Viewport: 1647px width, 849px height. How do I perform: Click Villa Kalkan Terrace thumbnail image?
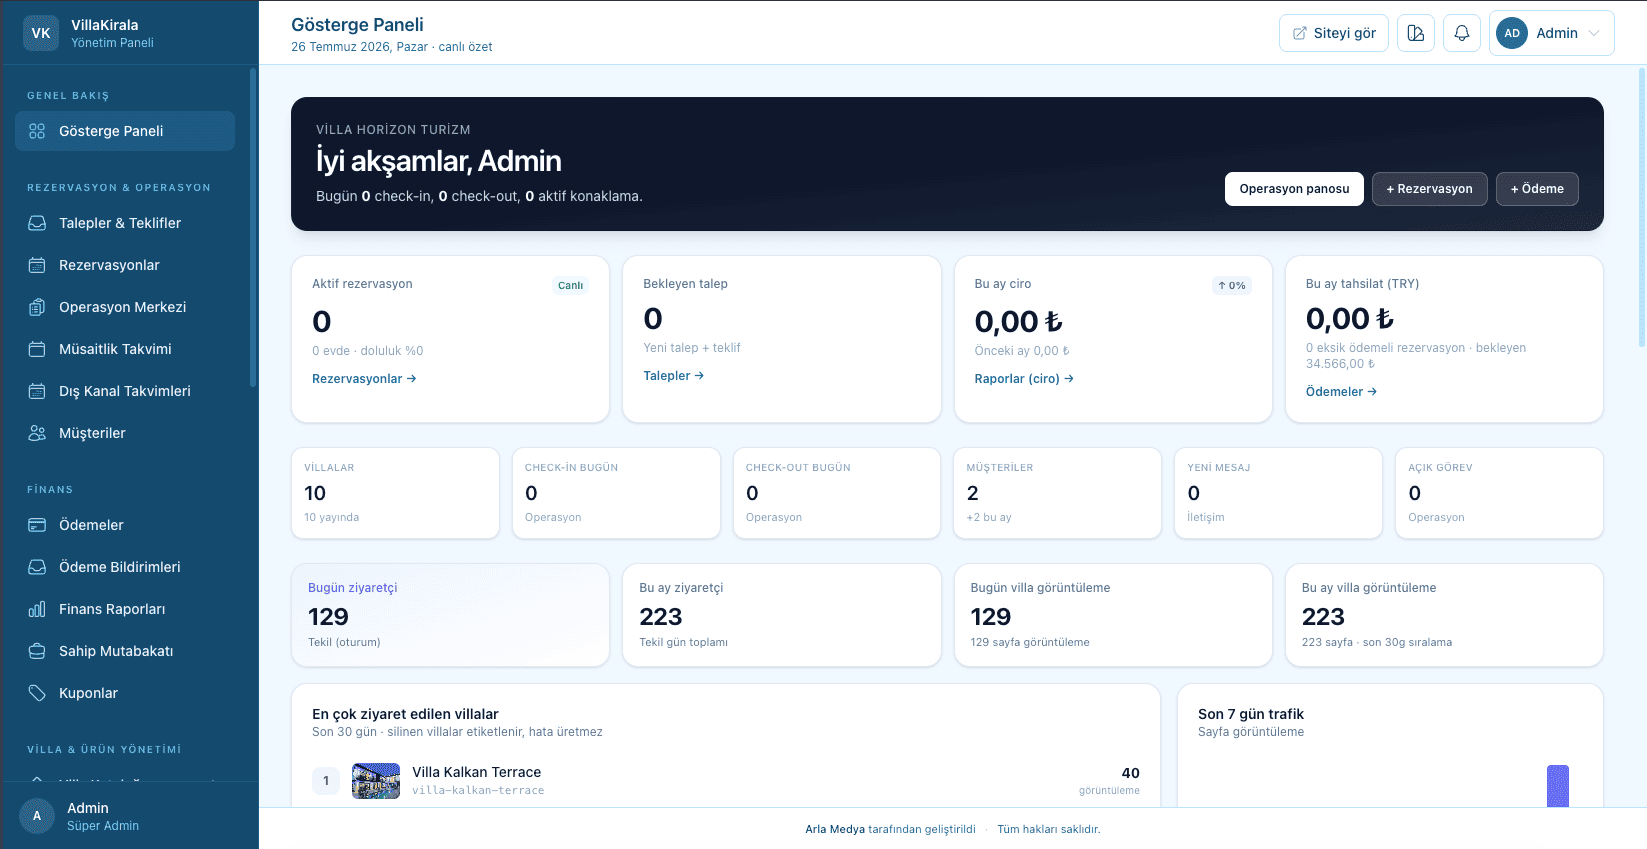[376, 781]
